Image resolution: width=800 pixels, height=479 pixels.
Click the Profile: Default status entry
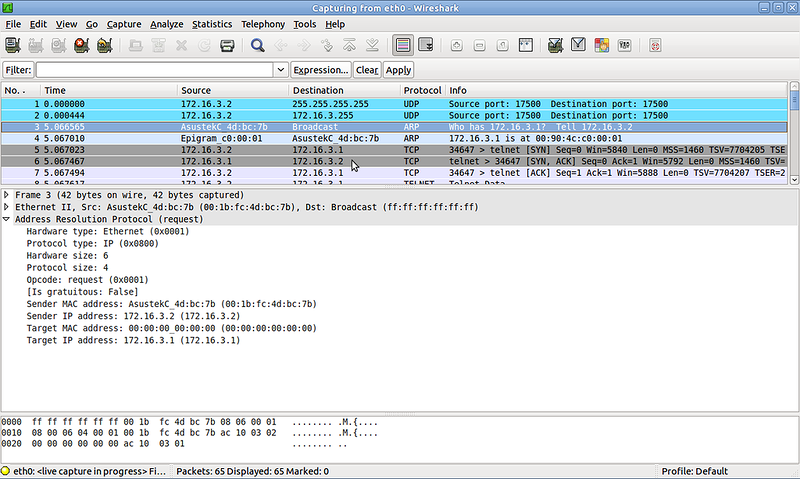694,471
